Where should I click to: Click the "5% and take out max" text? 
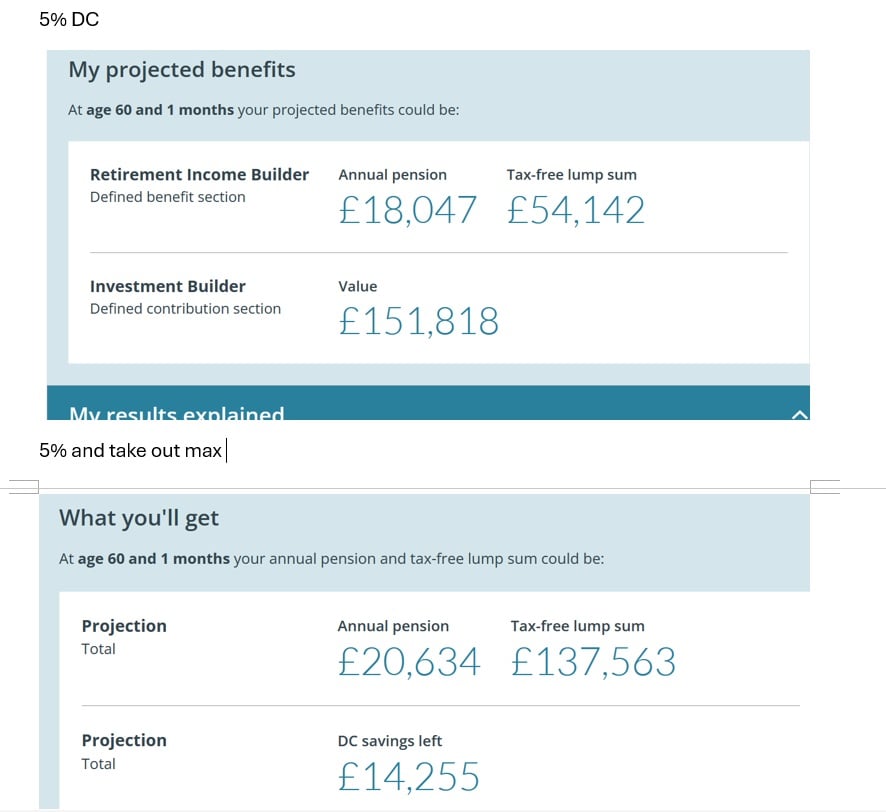(130, 451)
